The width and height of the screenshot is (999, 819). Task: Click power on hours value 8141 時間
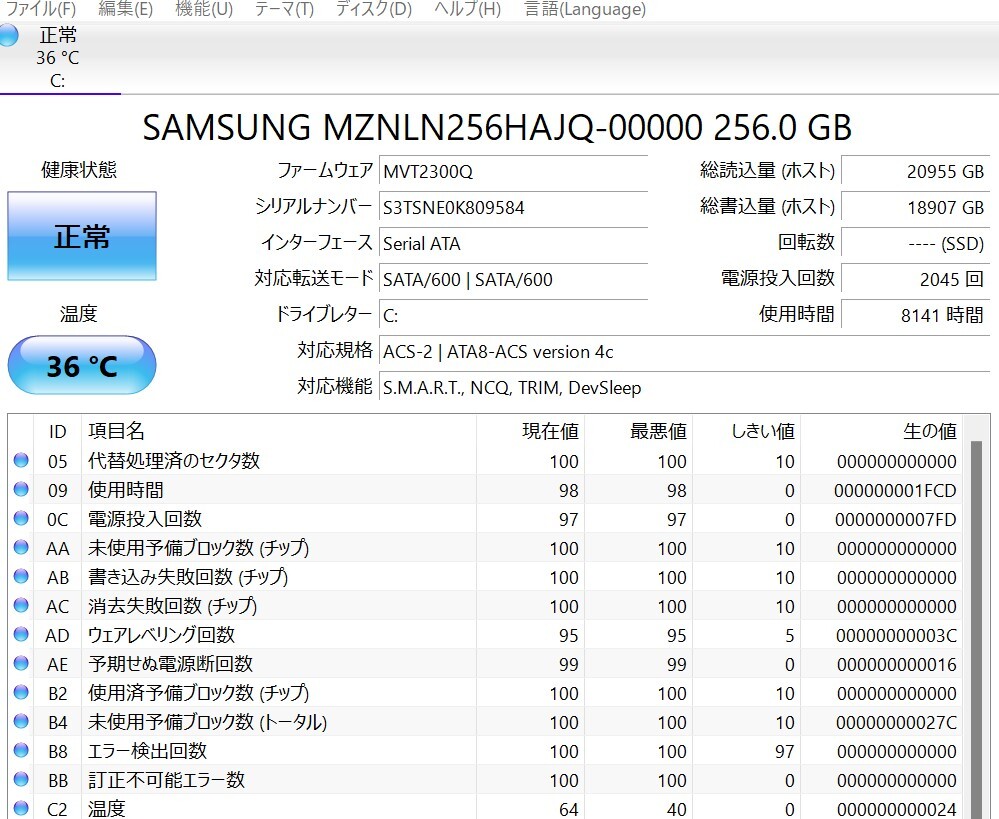point(915,315)
